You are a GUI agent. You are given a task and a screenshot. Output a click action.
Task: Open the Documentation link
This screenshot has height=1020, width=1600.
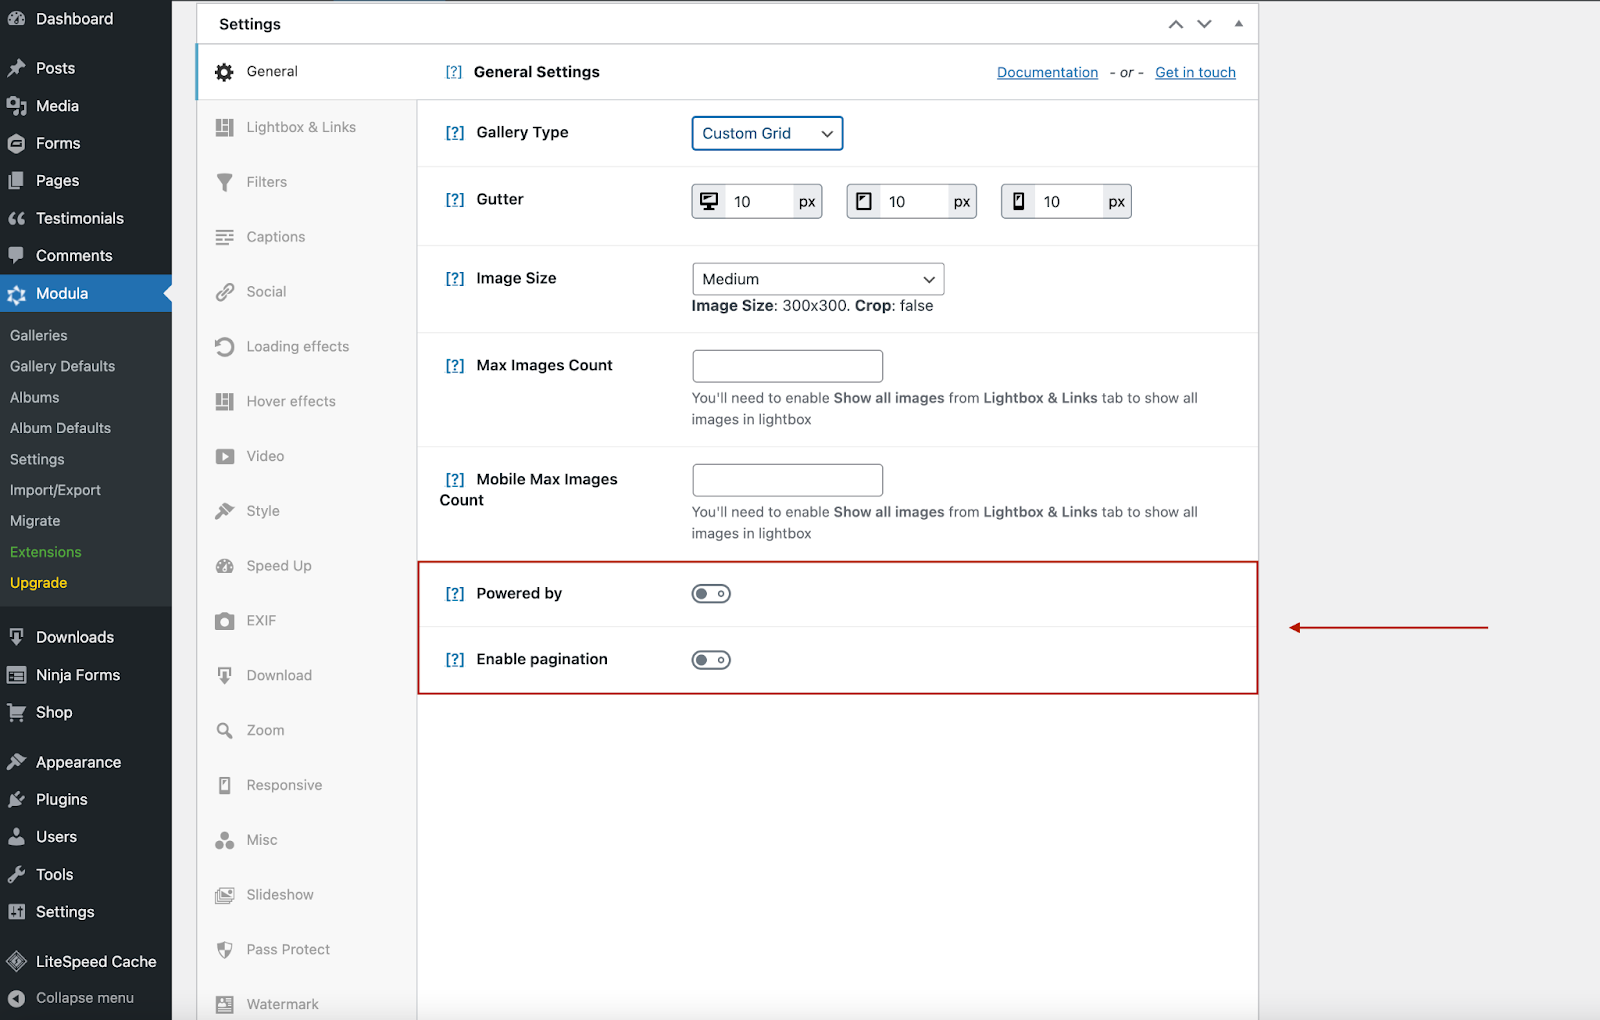(x=1047, y=72)
